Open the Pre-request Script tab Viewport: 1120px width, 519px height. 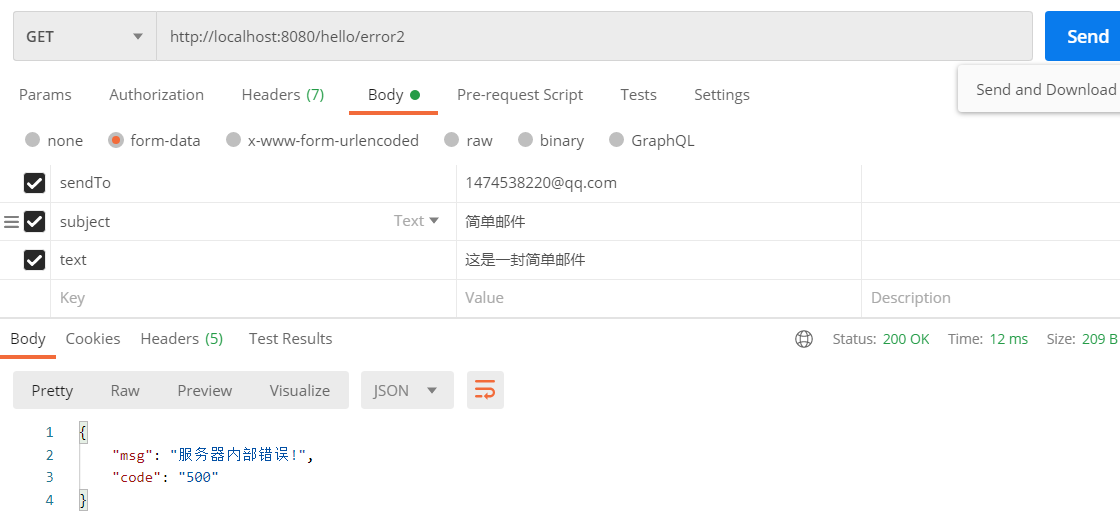(520, 95)
